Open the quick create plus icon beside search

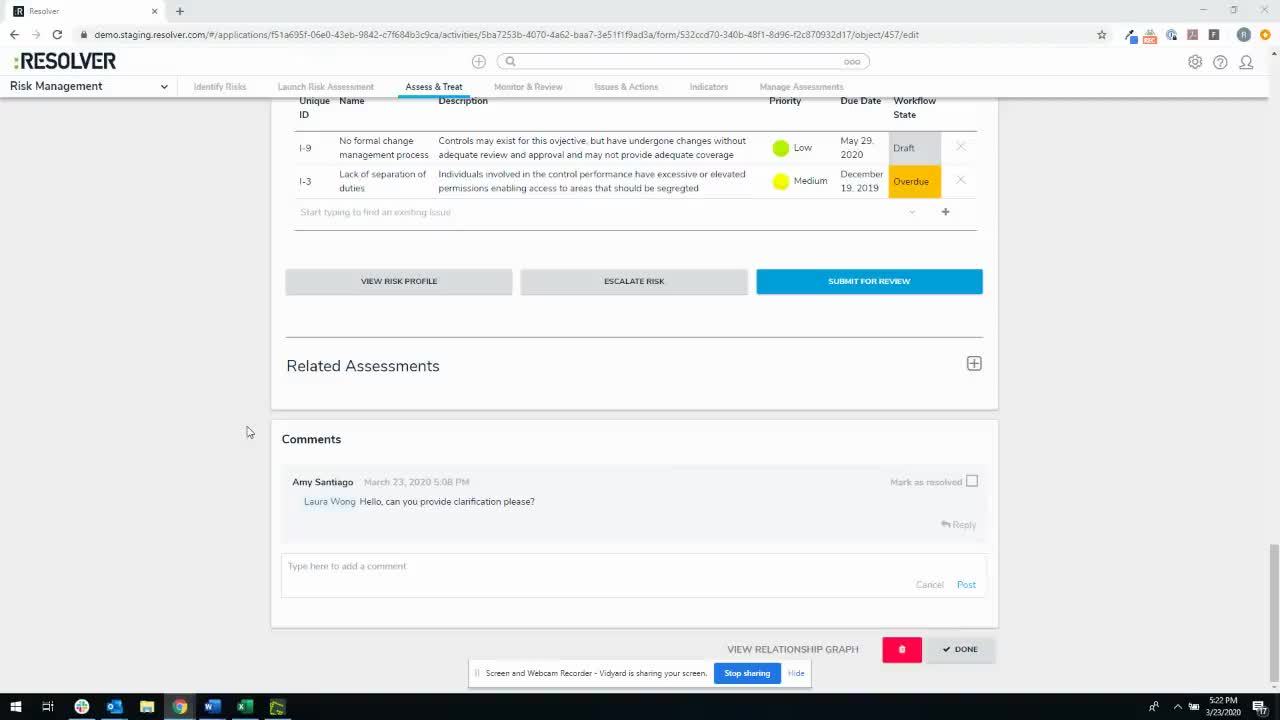pos(478,61)
